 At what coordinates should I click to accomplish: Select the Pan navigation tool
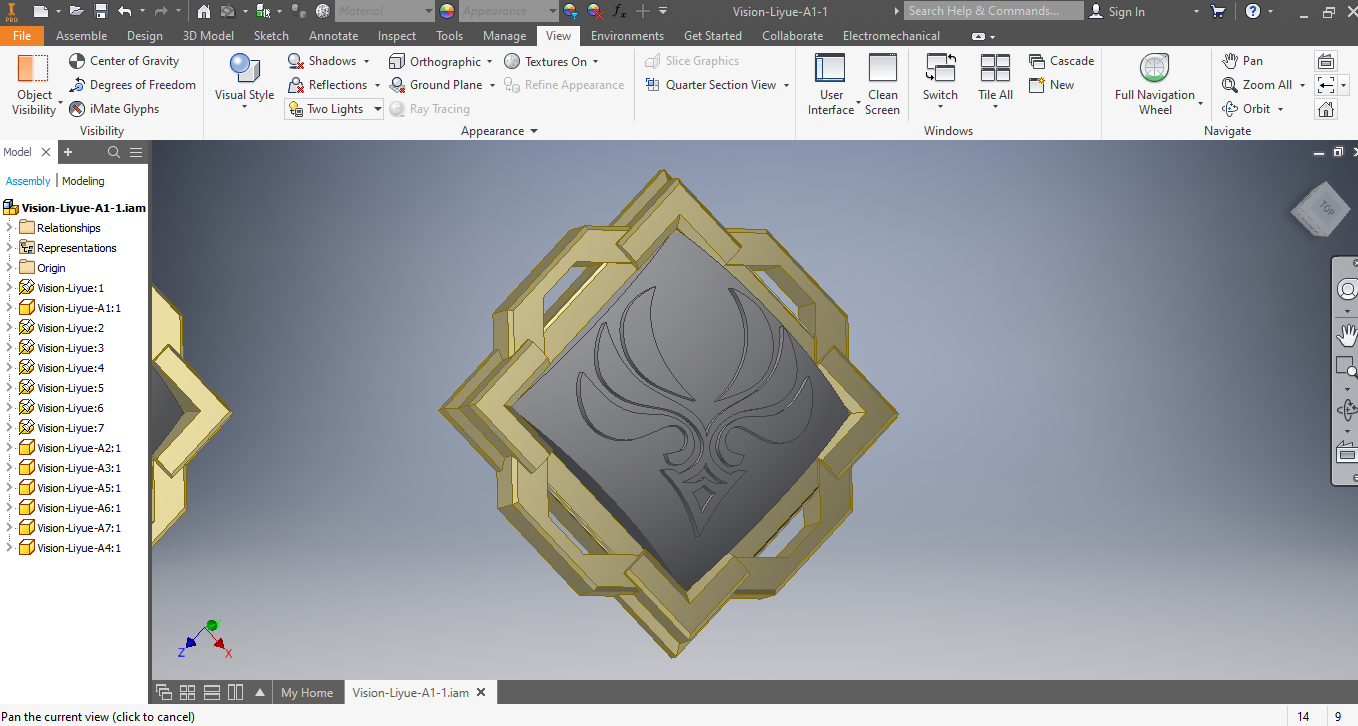pyautogui.click(x=1243, y=61)
